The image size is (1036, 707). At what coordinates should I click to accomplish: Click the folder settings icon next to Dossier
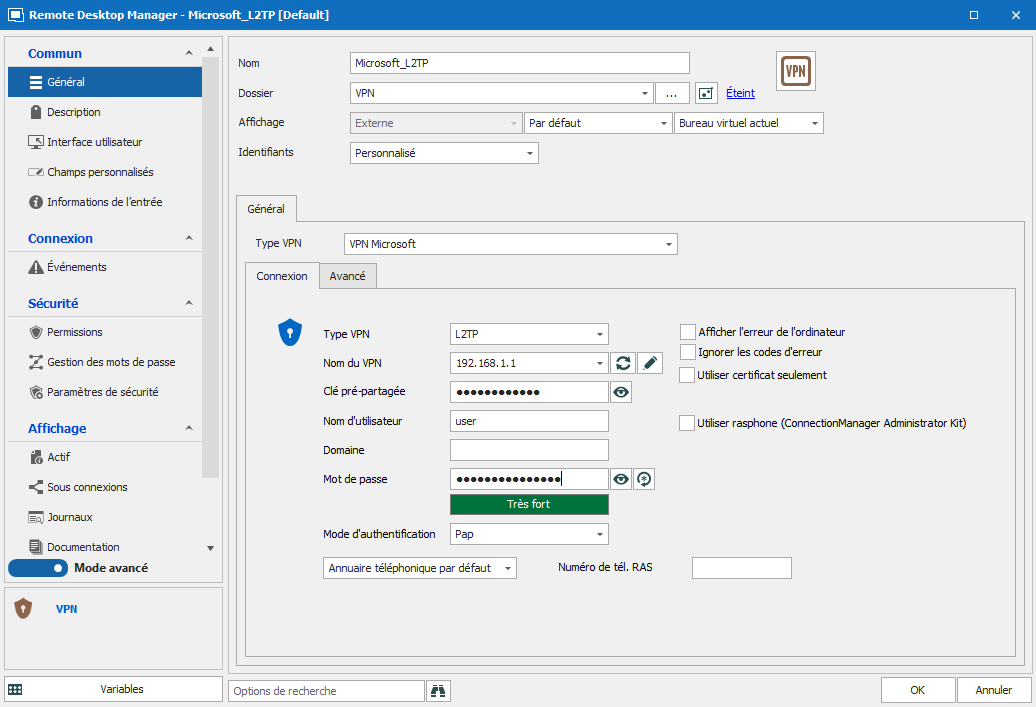pos(707,93)
